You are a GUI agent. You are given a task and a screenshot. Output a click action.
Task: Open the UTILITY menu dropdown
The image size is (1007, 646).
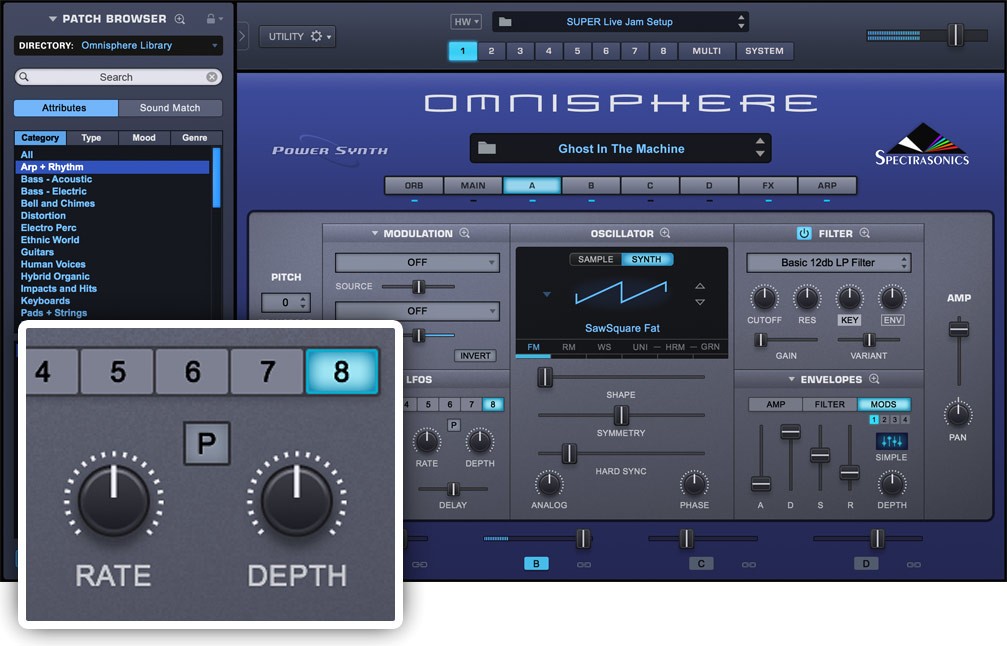coord(297,37)
